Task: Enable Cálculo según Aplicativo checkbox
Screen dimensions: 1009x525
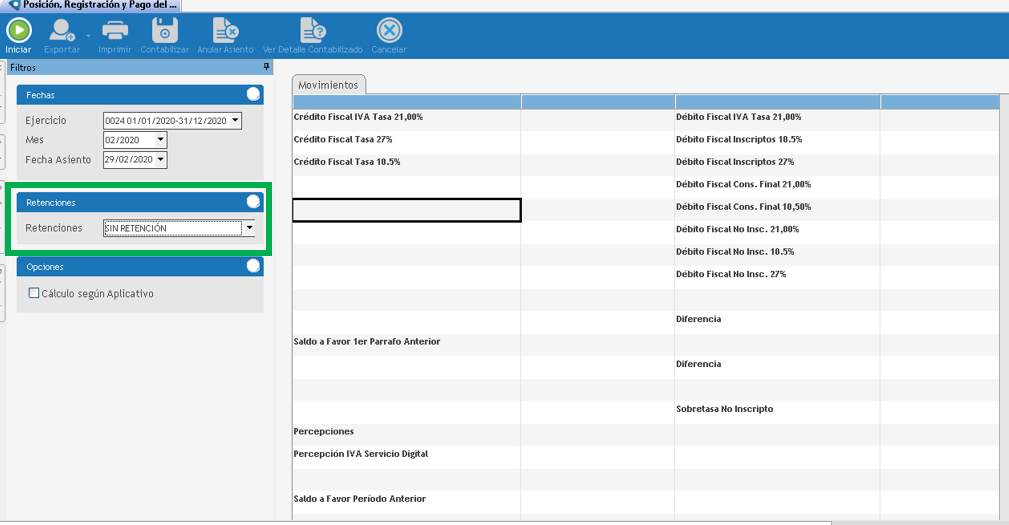Action: pos(35,293)
